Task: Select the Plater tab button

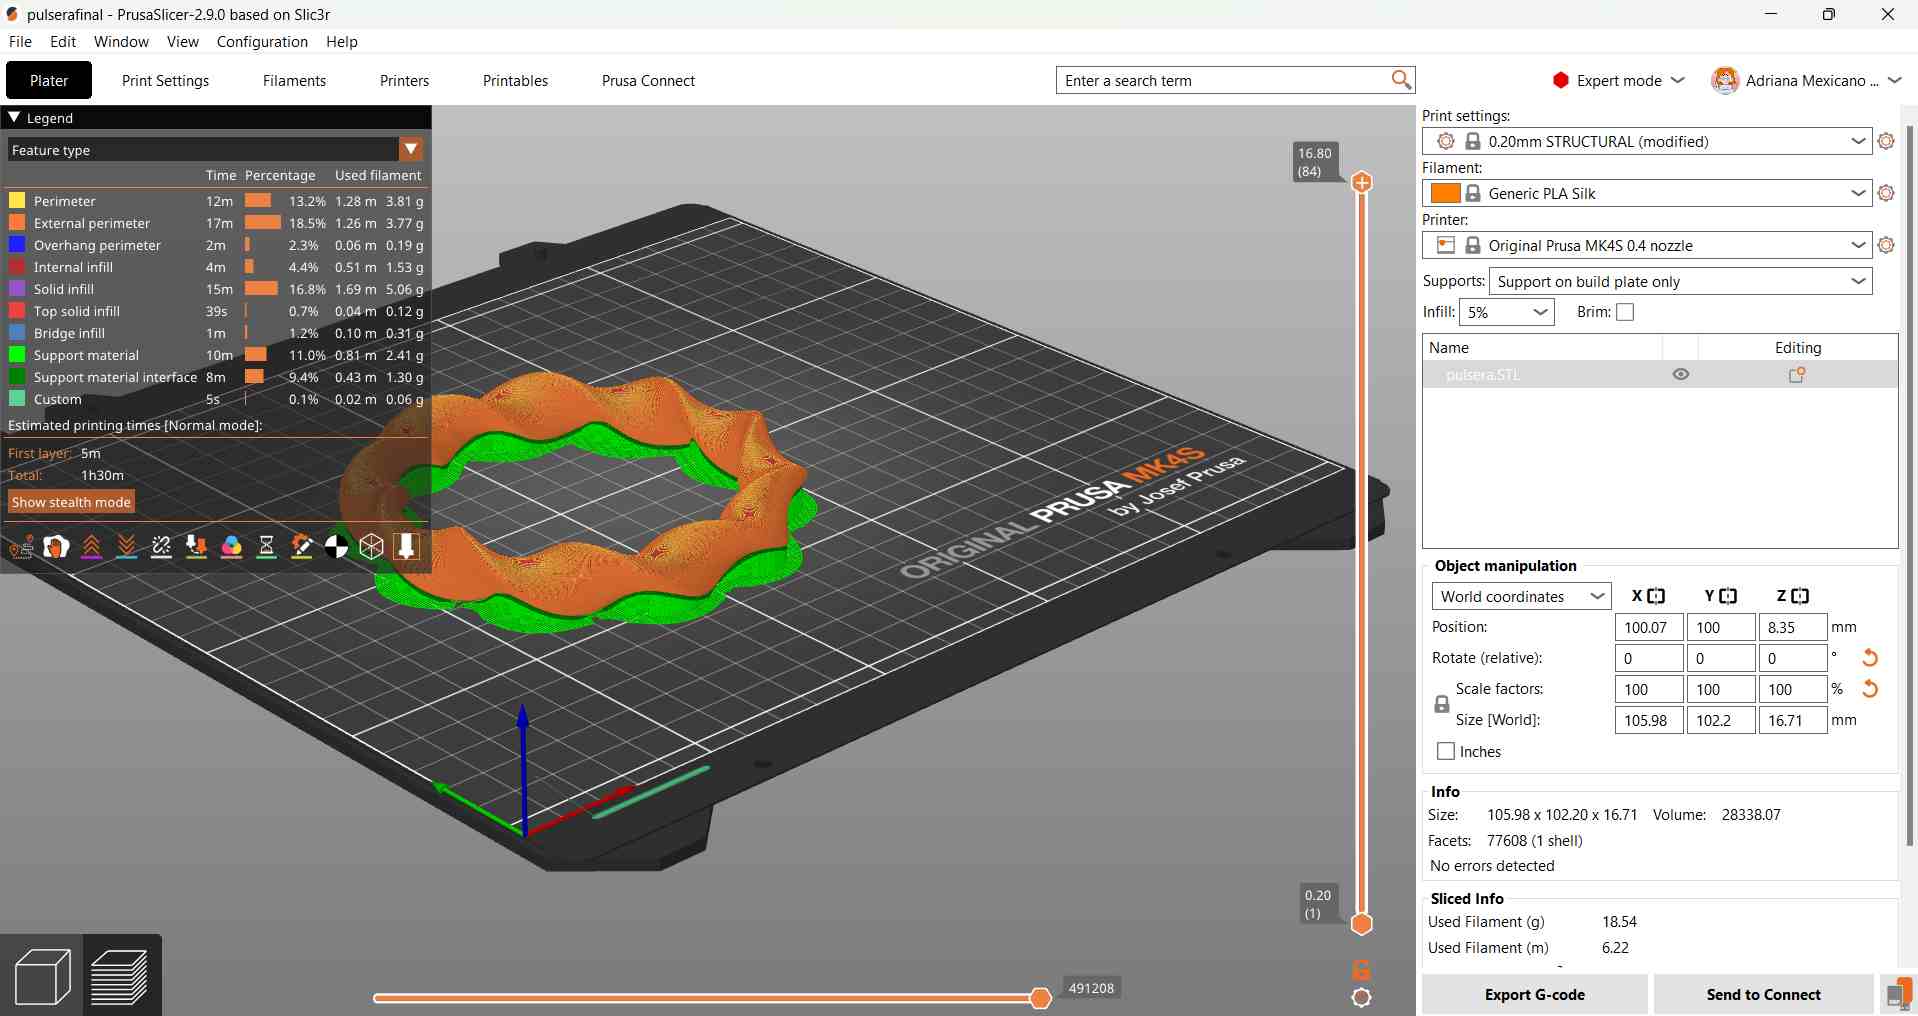Action: tap(49, 81)
